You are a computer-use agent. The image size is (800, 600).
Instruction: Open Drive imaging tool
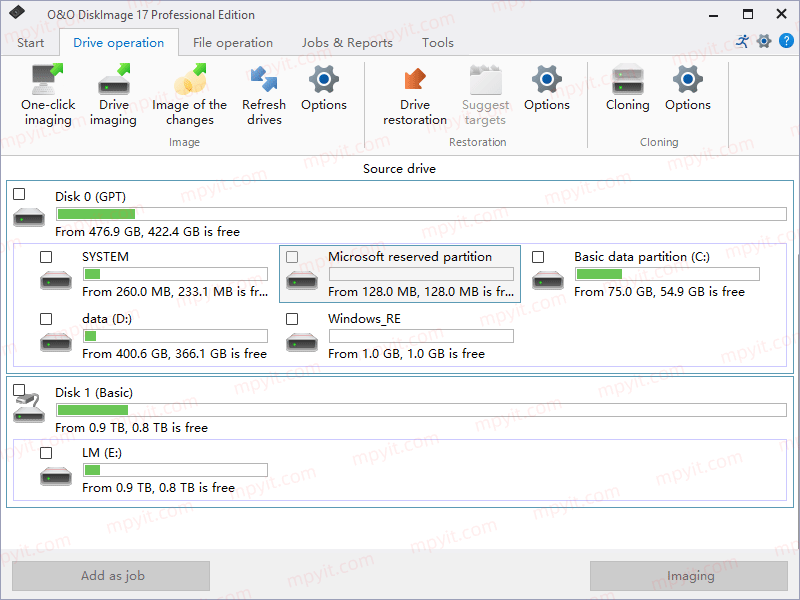(113, 95)
